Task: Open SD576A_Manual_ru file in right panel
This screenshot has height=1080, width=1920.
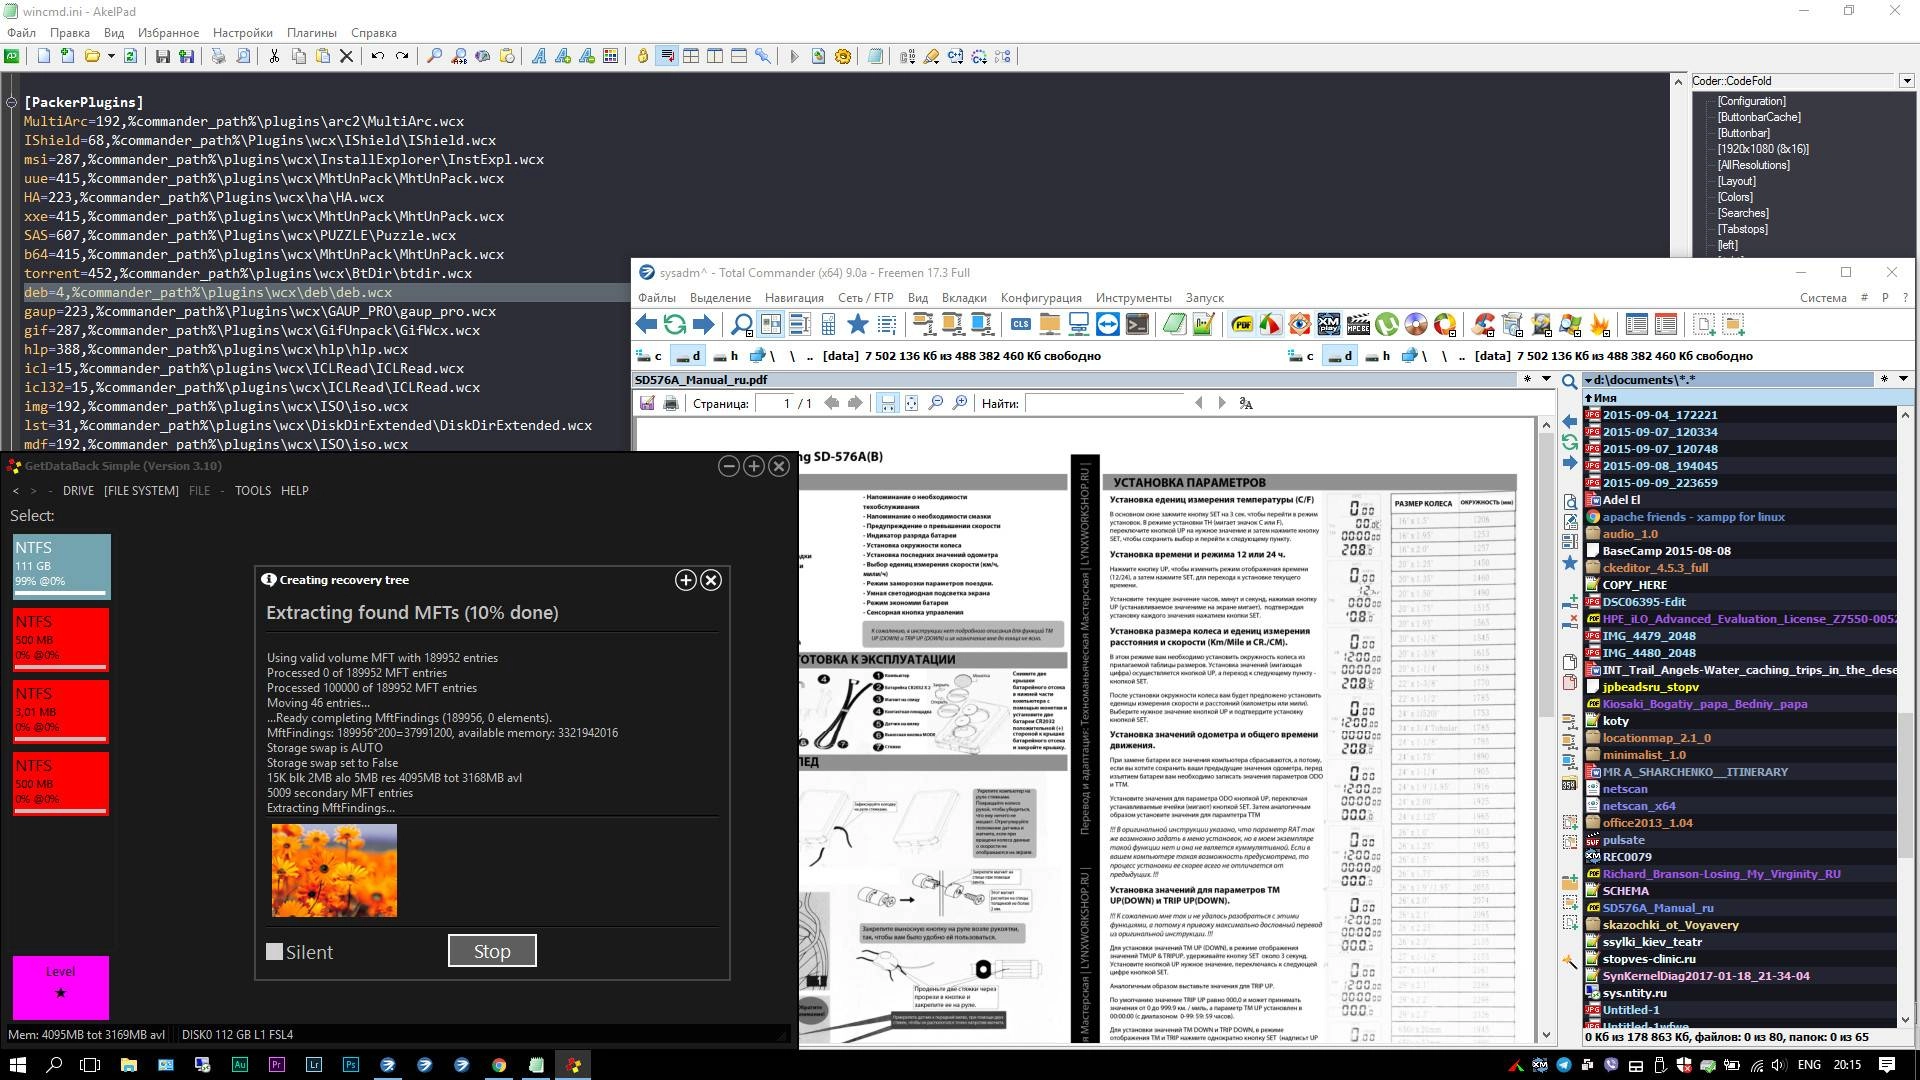Action: point(1657,908)
